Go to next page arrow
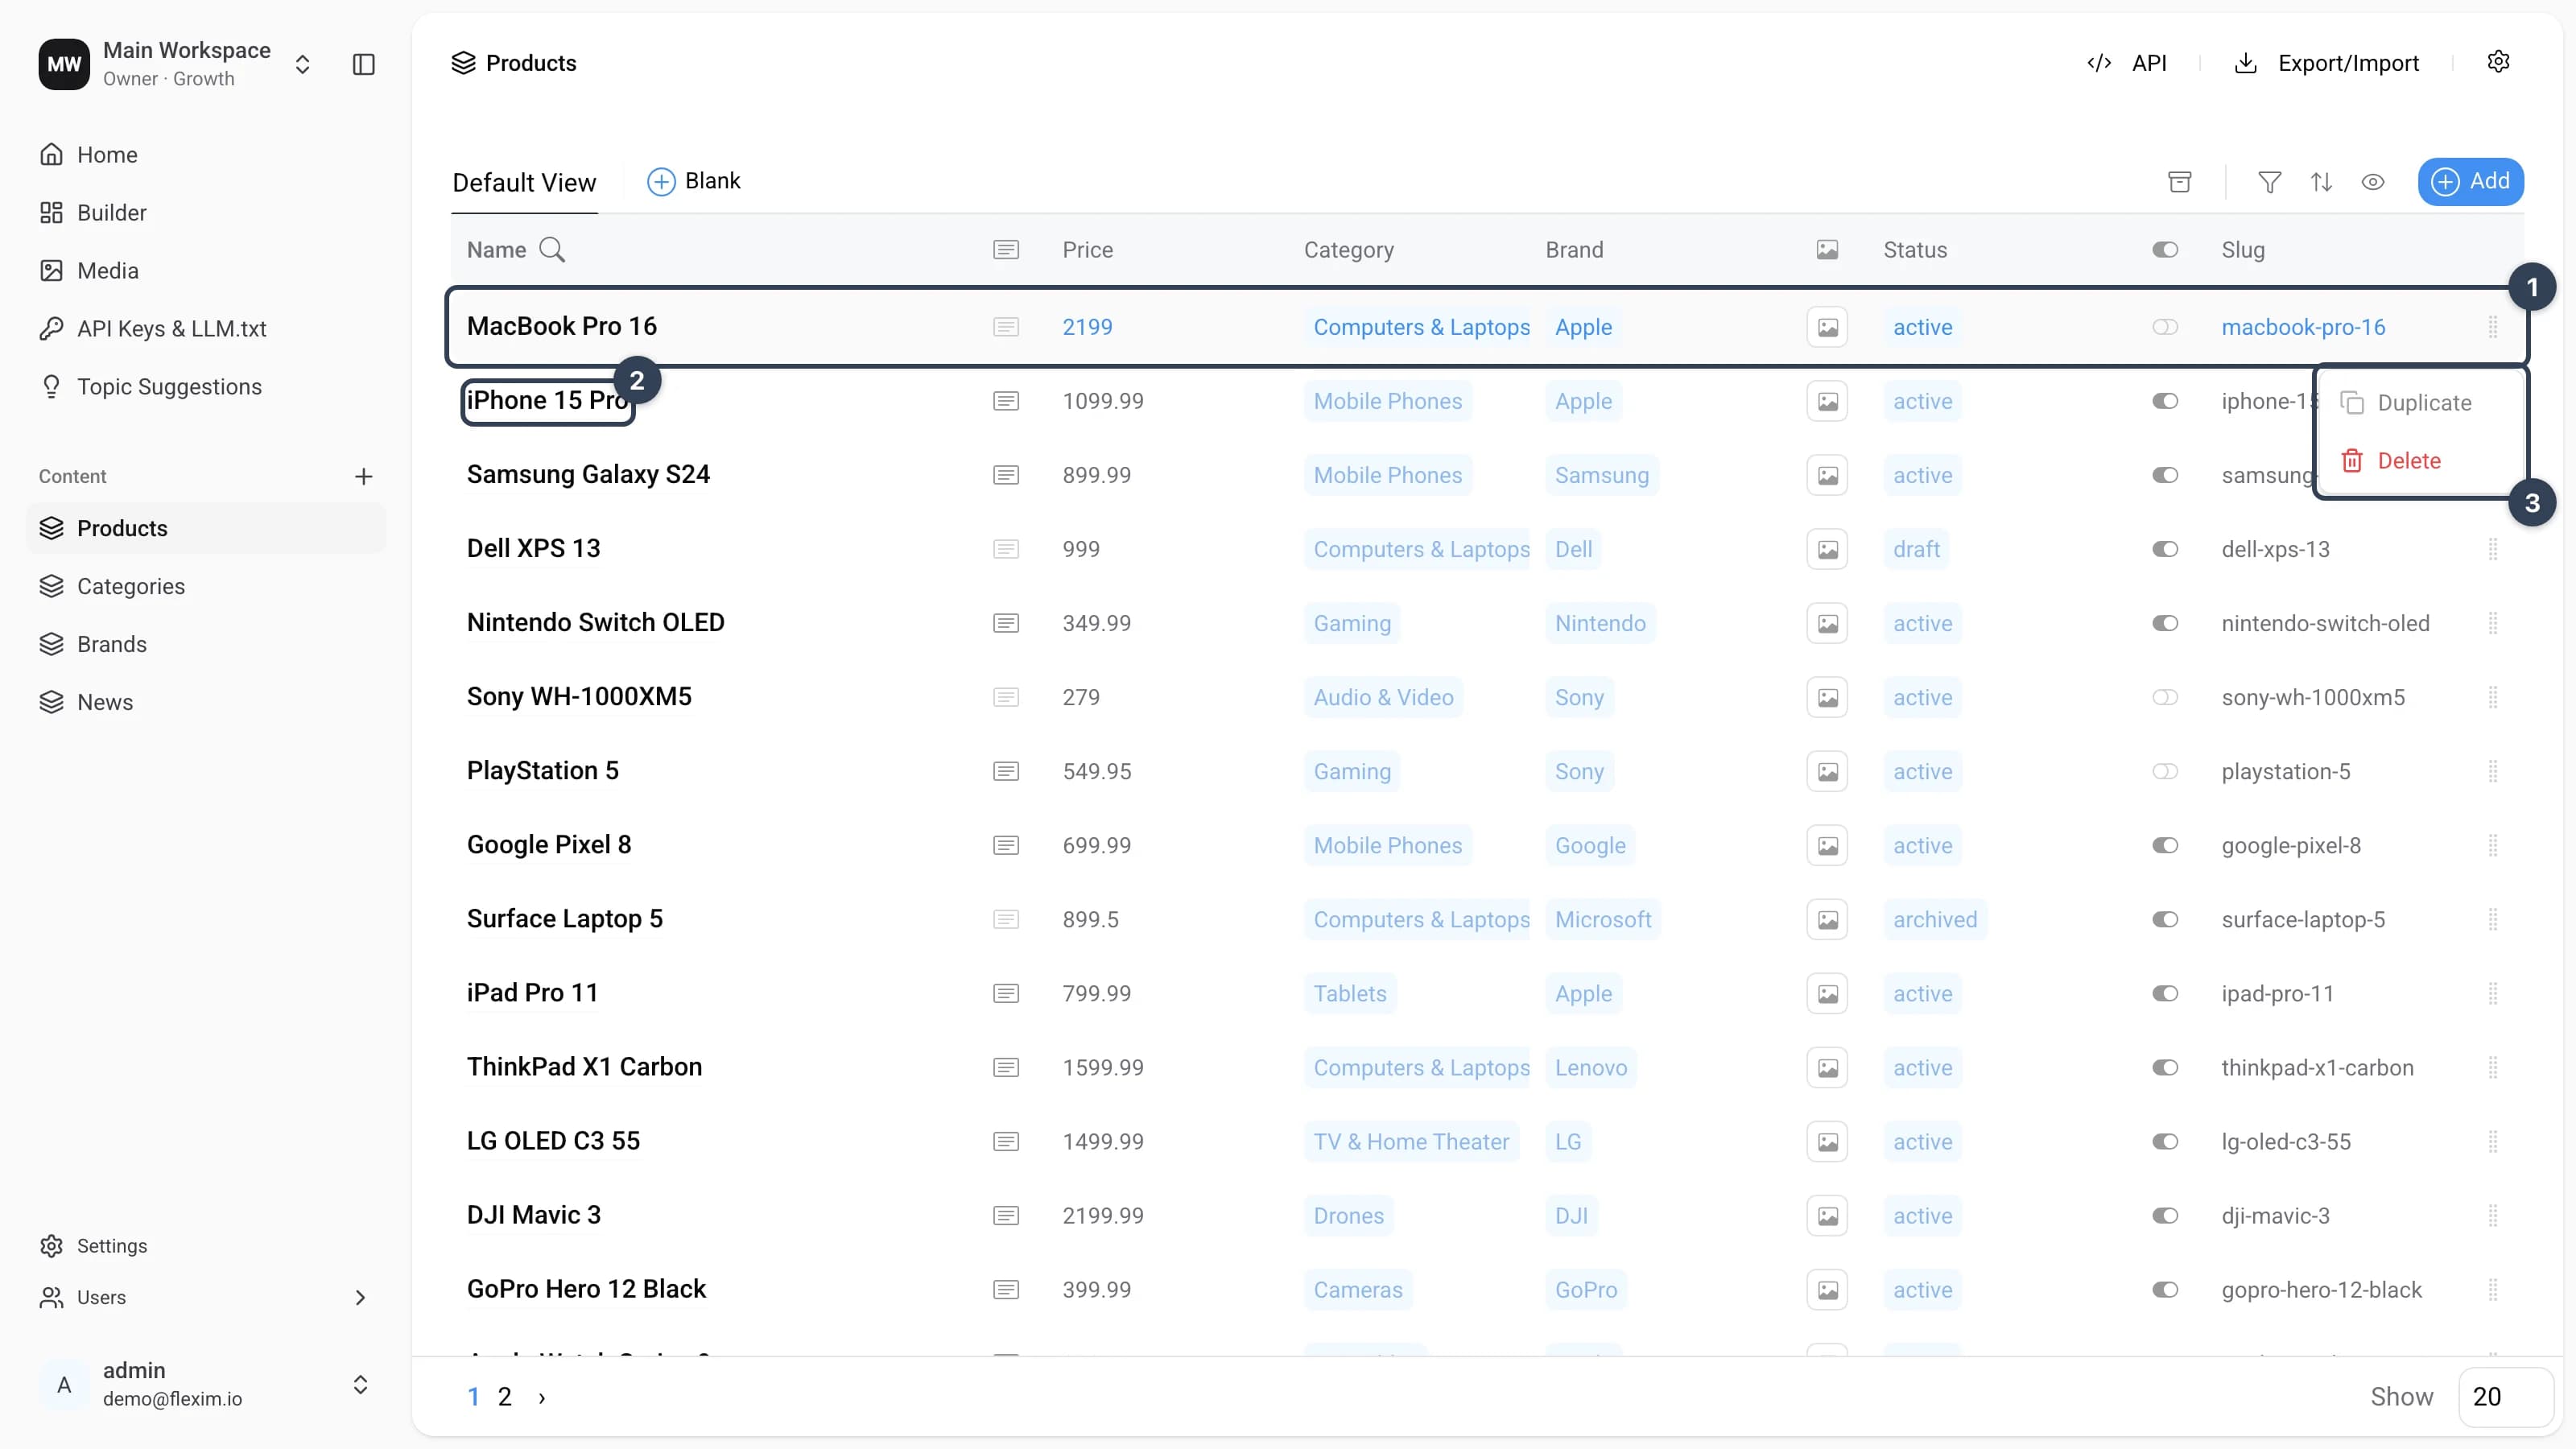 [542, 1397]
